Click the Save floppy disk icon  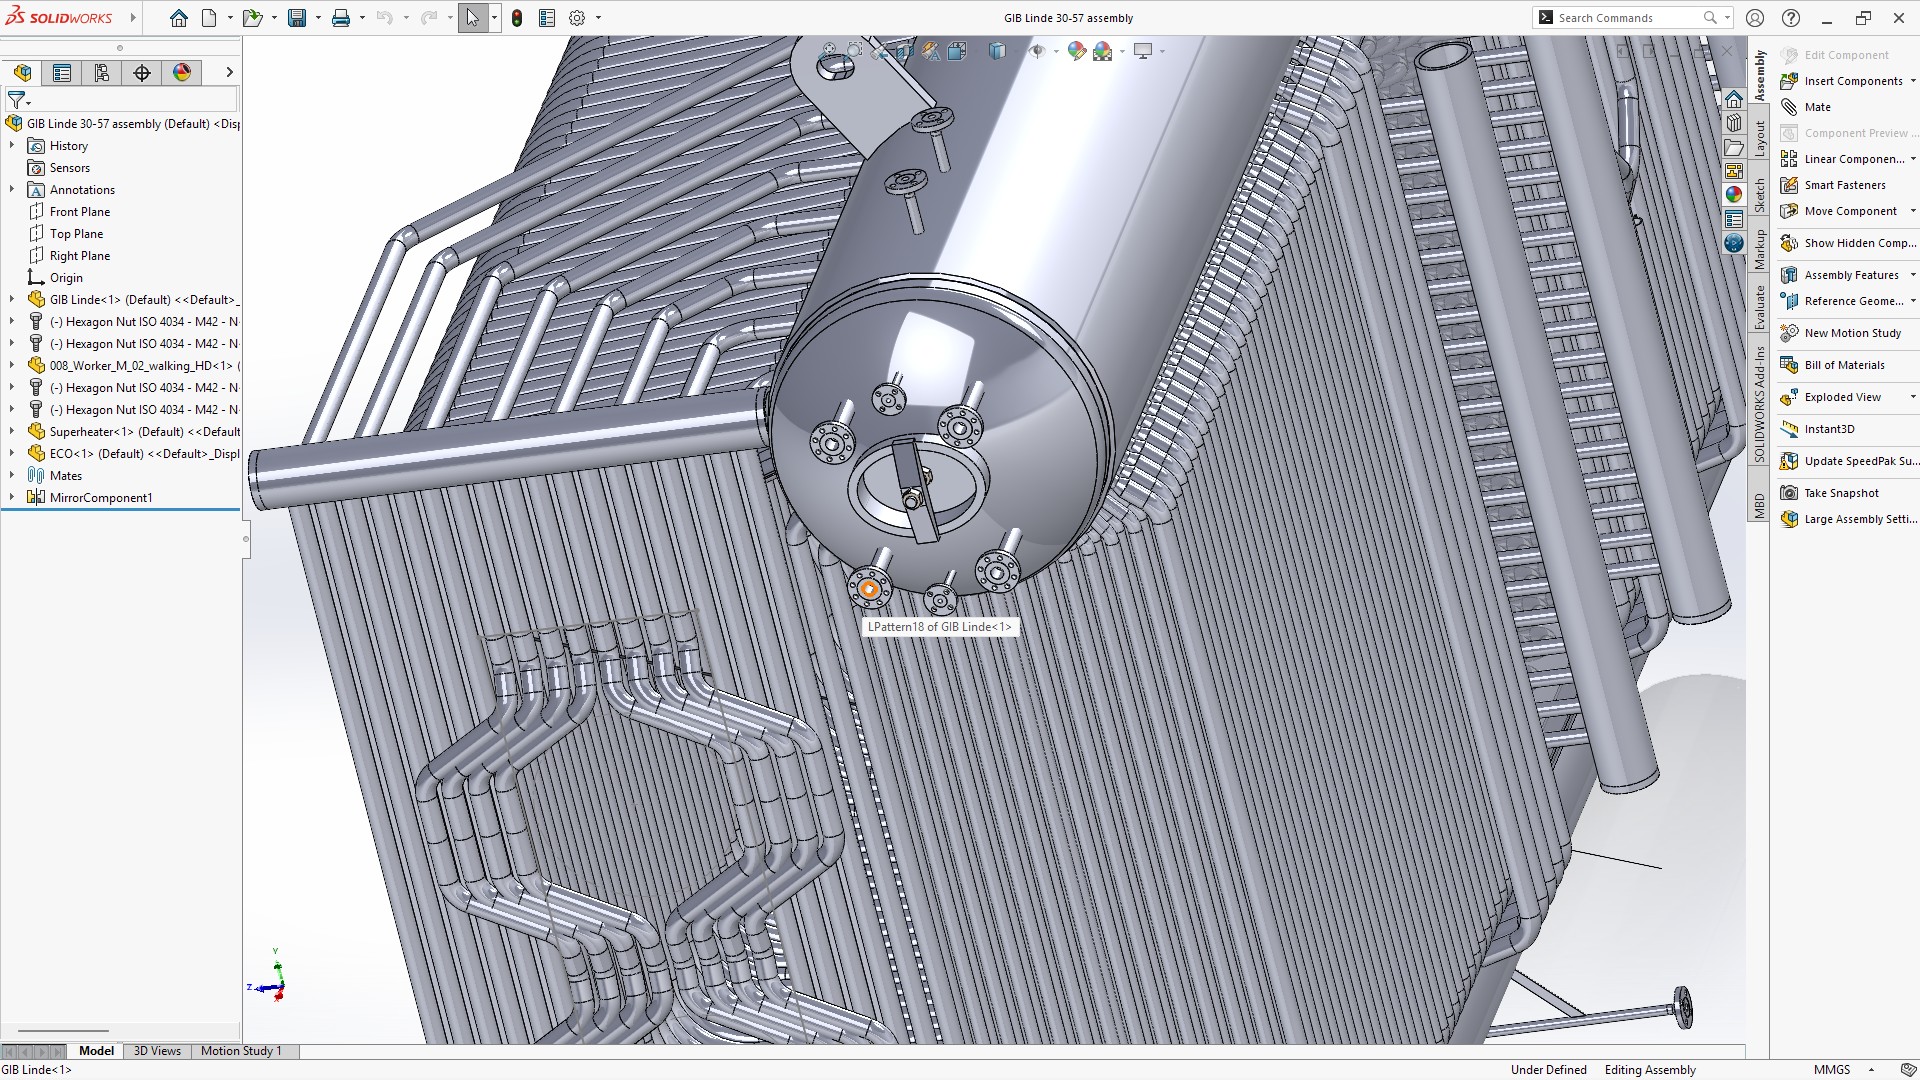[297, 18]
